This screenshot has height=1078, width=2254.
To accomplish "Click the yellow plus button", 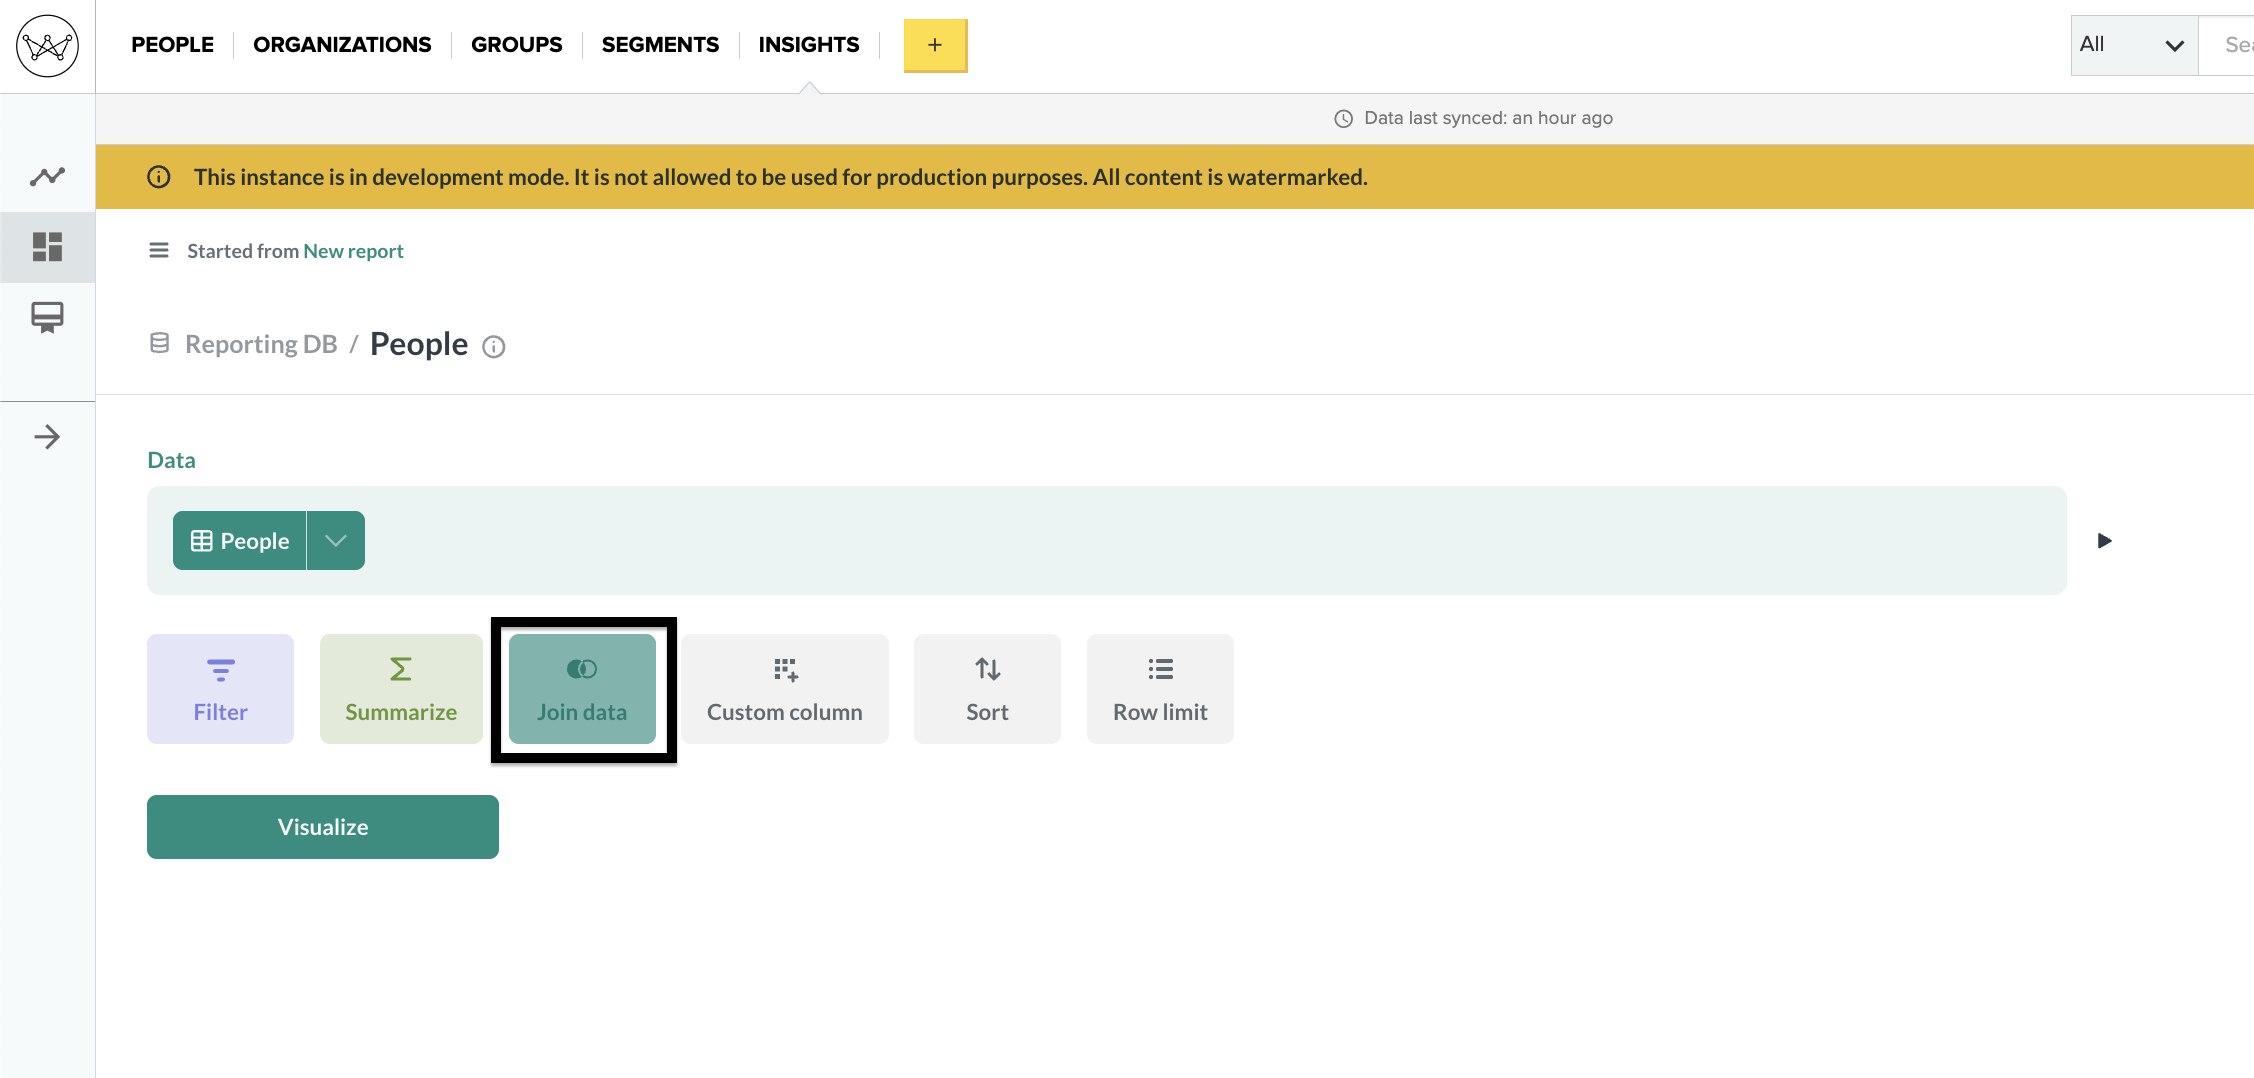I will coord(935,45).
